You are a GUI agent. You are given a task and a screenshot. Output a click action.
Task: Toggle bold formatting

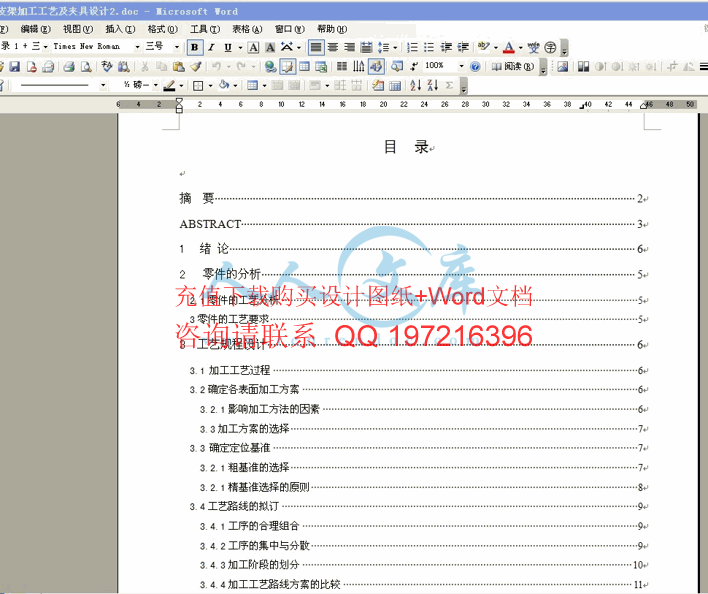195,47
